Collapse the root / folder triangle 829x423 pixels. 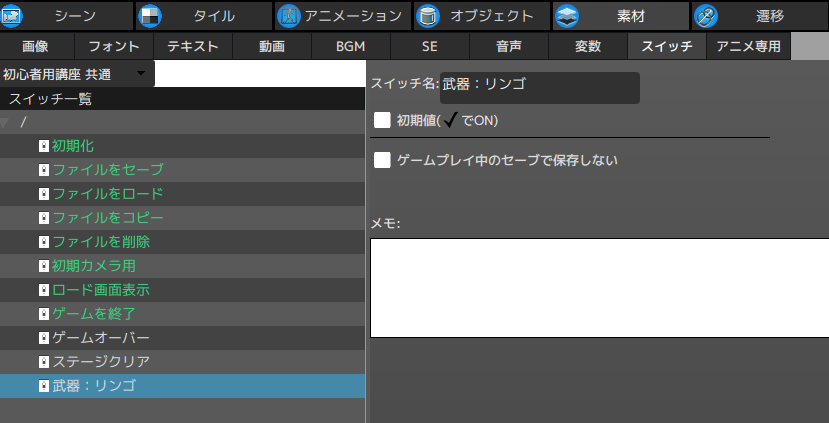pyautogui.click(x=5, y=123)
